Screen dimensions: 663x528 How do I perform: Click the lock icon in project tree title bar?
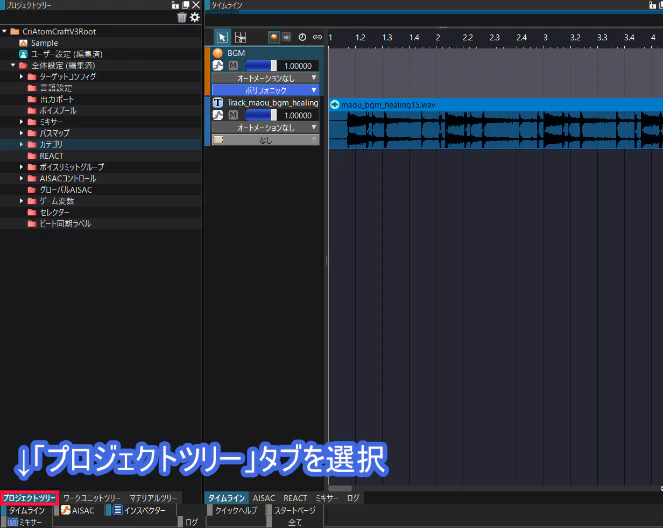click(175, 5)
